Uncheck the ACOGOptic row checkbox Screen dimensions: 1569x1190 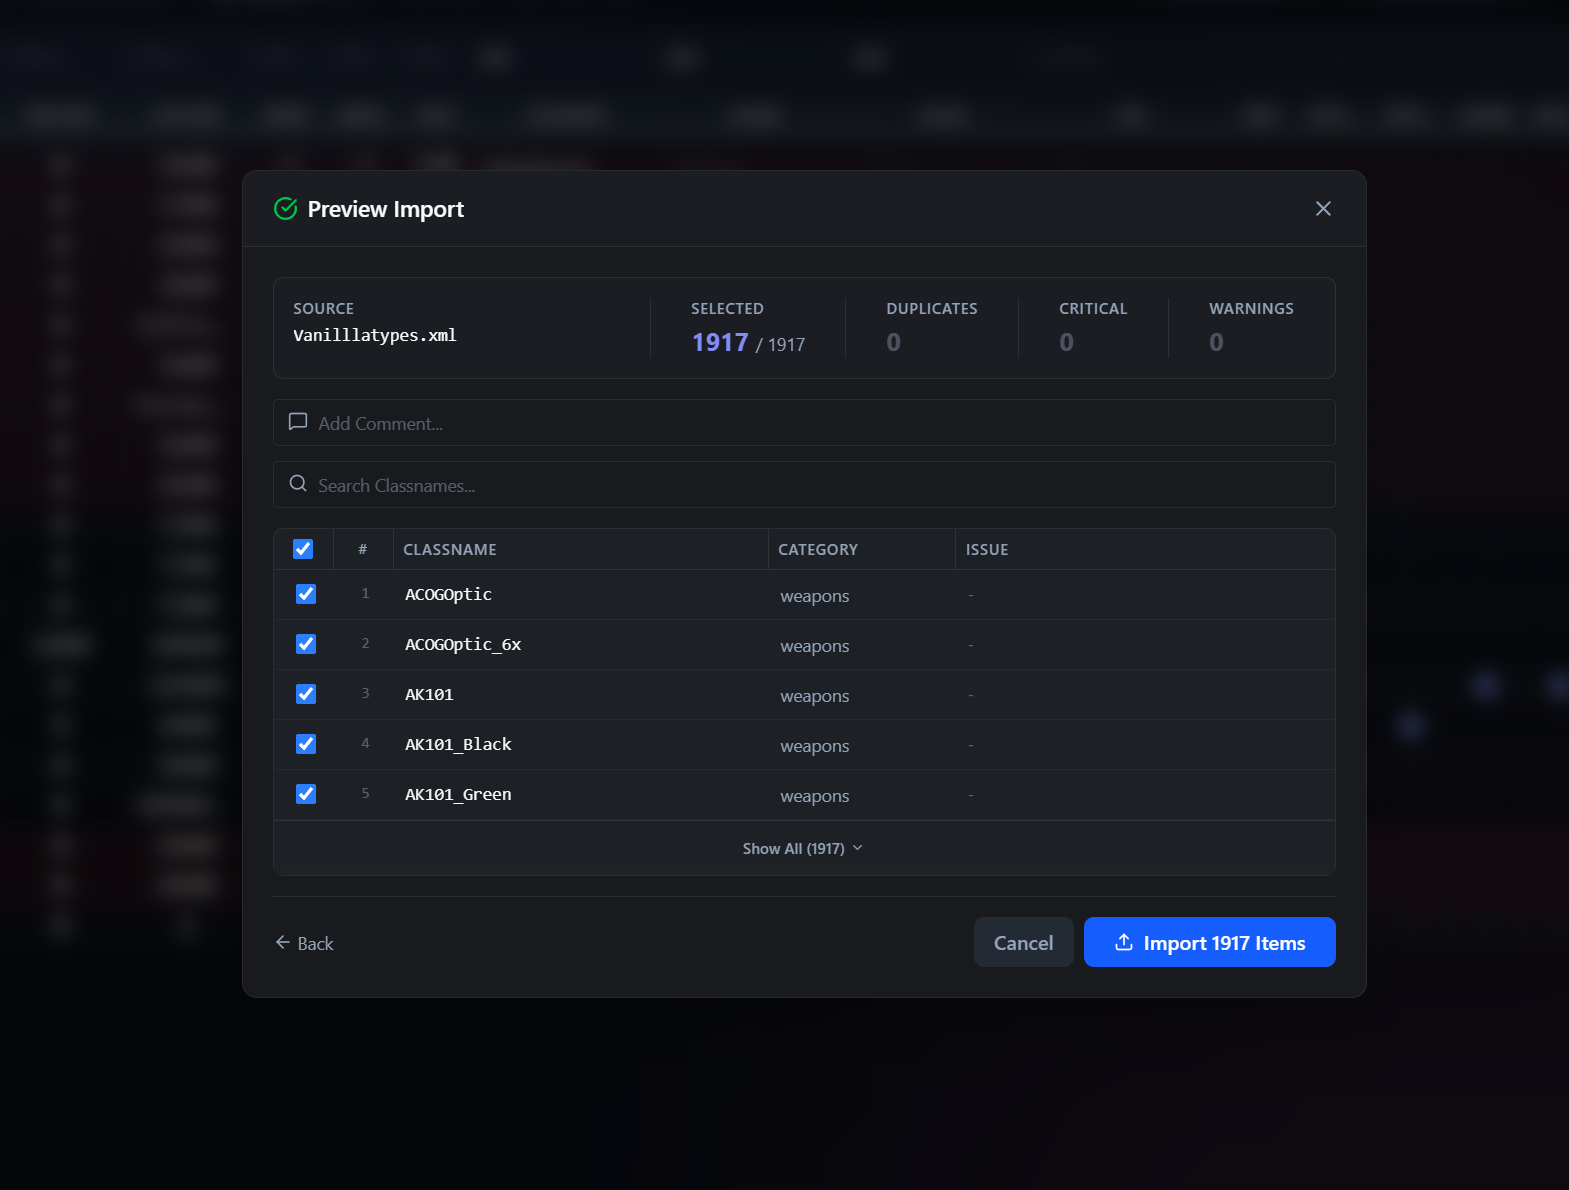(x=306, y=594)
